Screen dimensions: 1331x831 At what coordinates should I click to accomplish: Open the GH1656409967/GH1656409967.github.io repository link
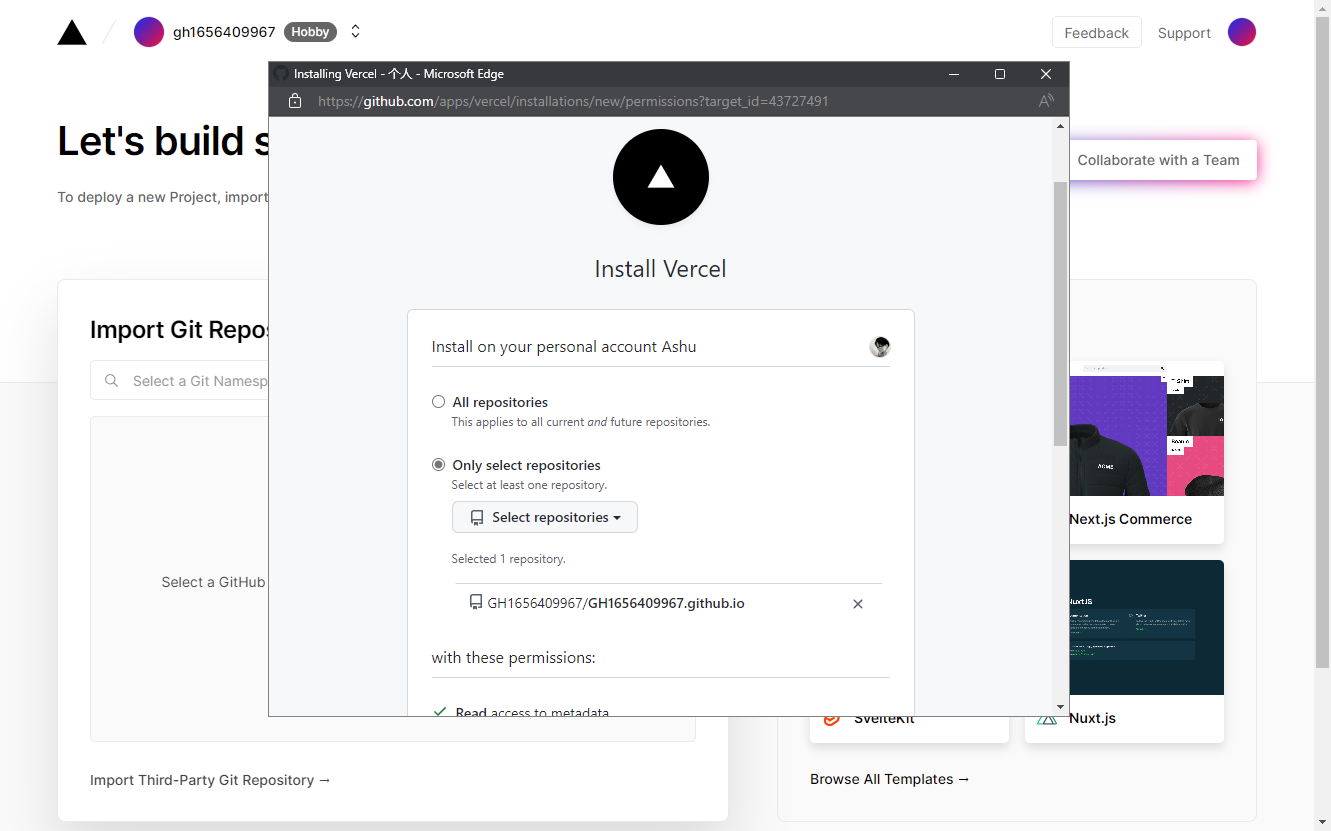[x=616, y=603]
